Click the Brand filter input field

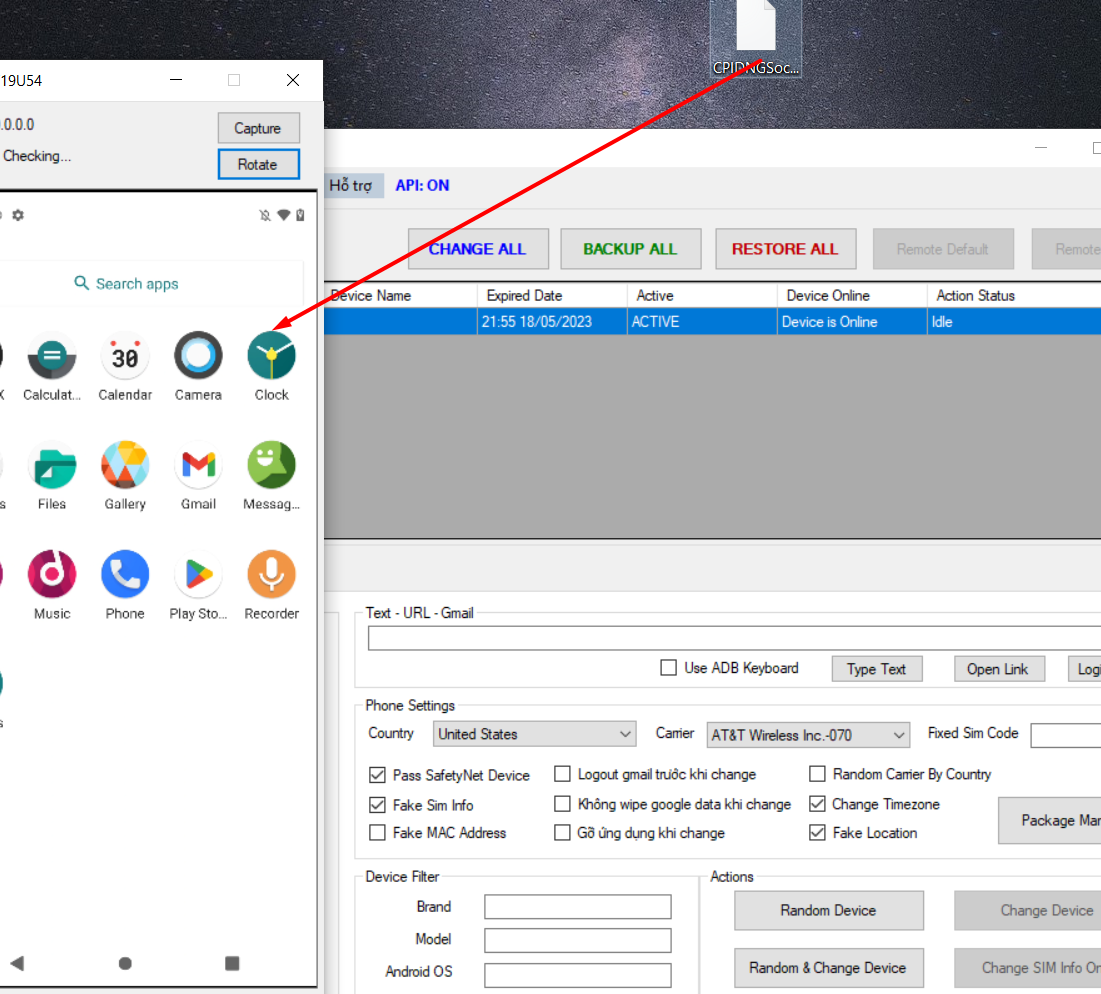pos(577,907)
